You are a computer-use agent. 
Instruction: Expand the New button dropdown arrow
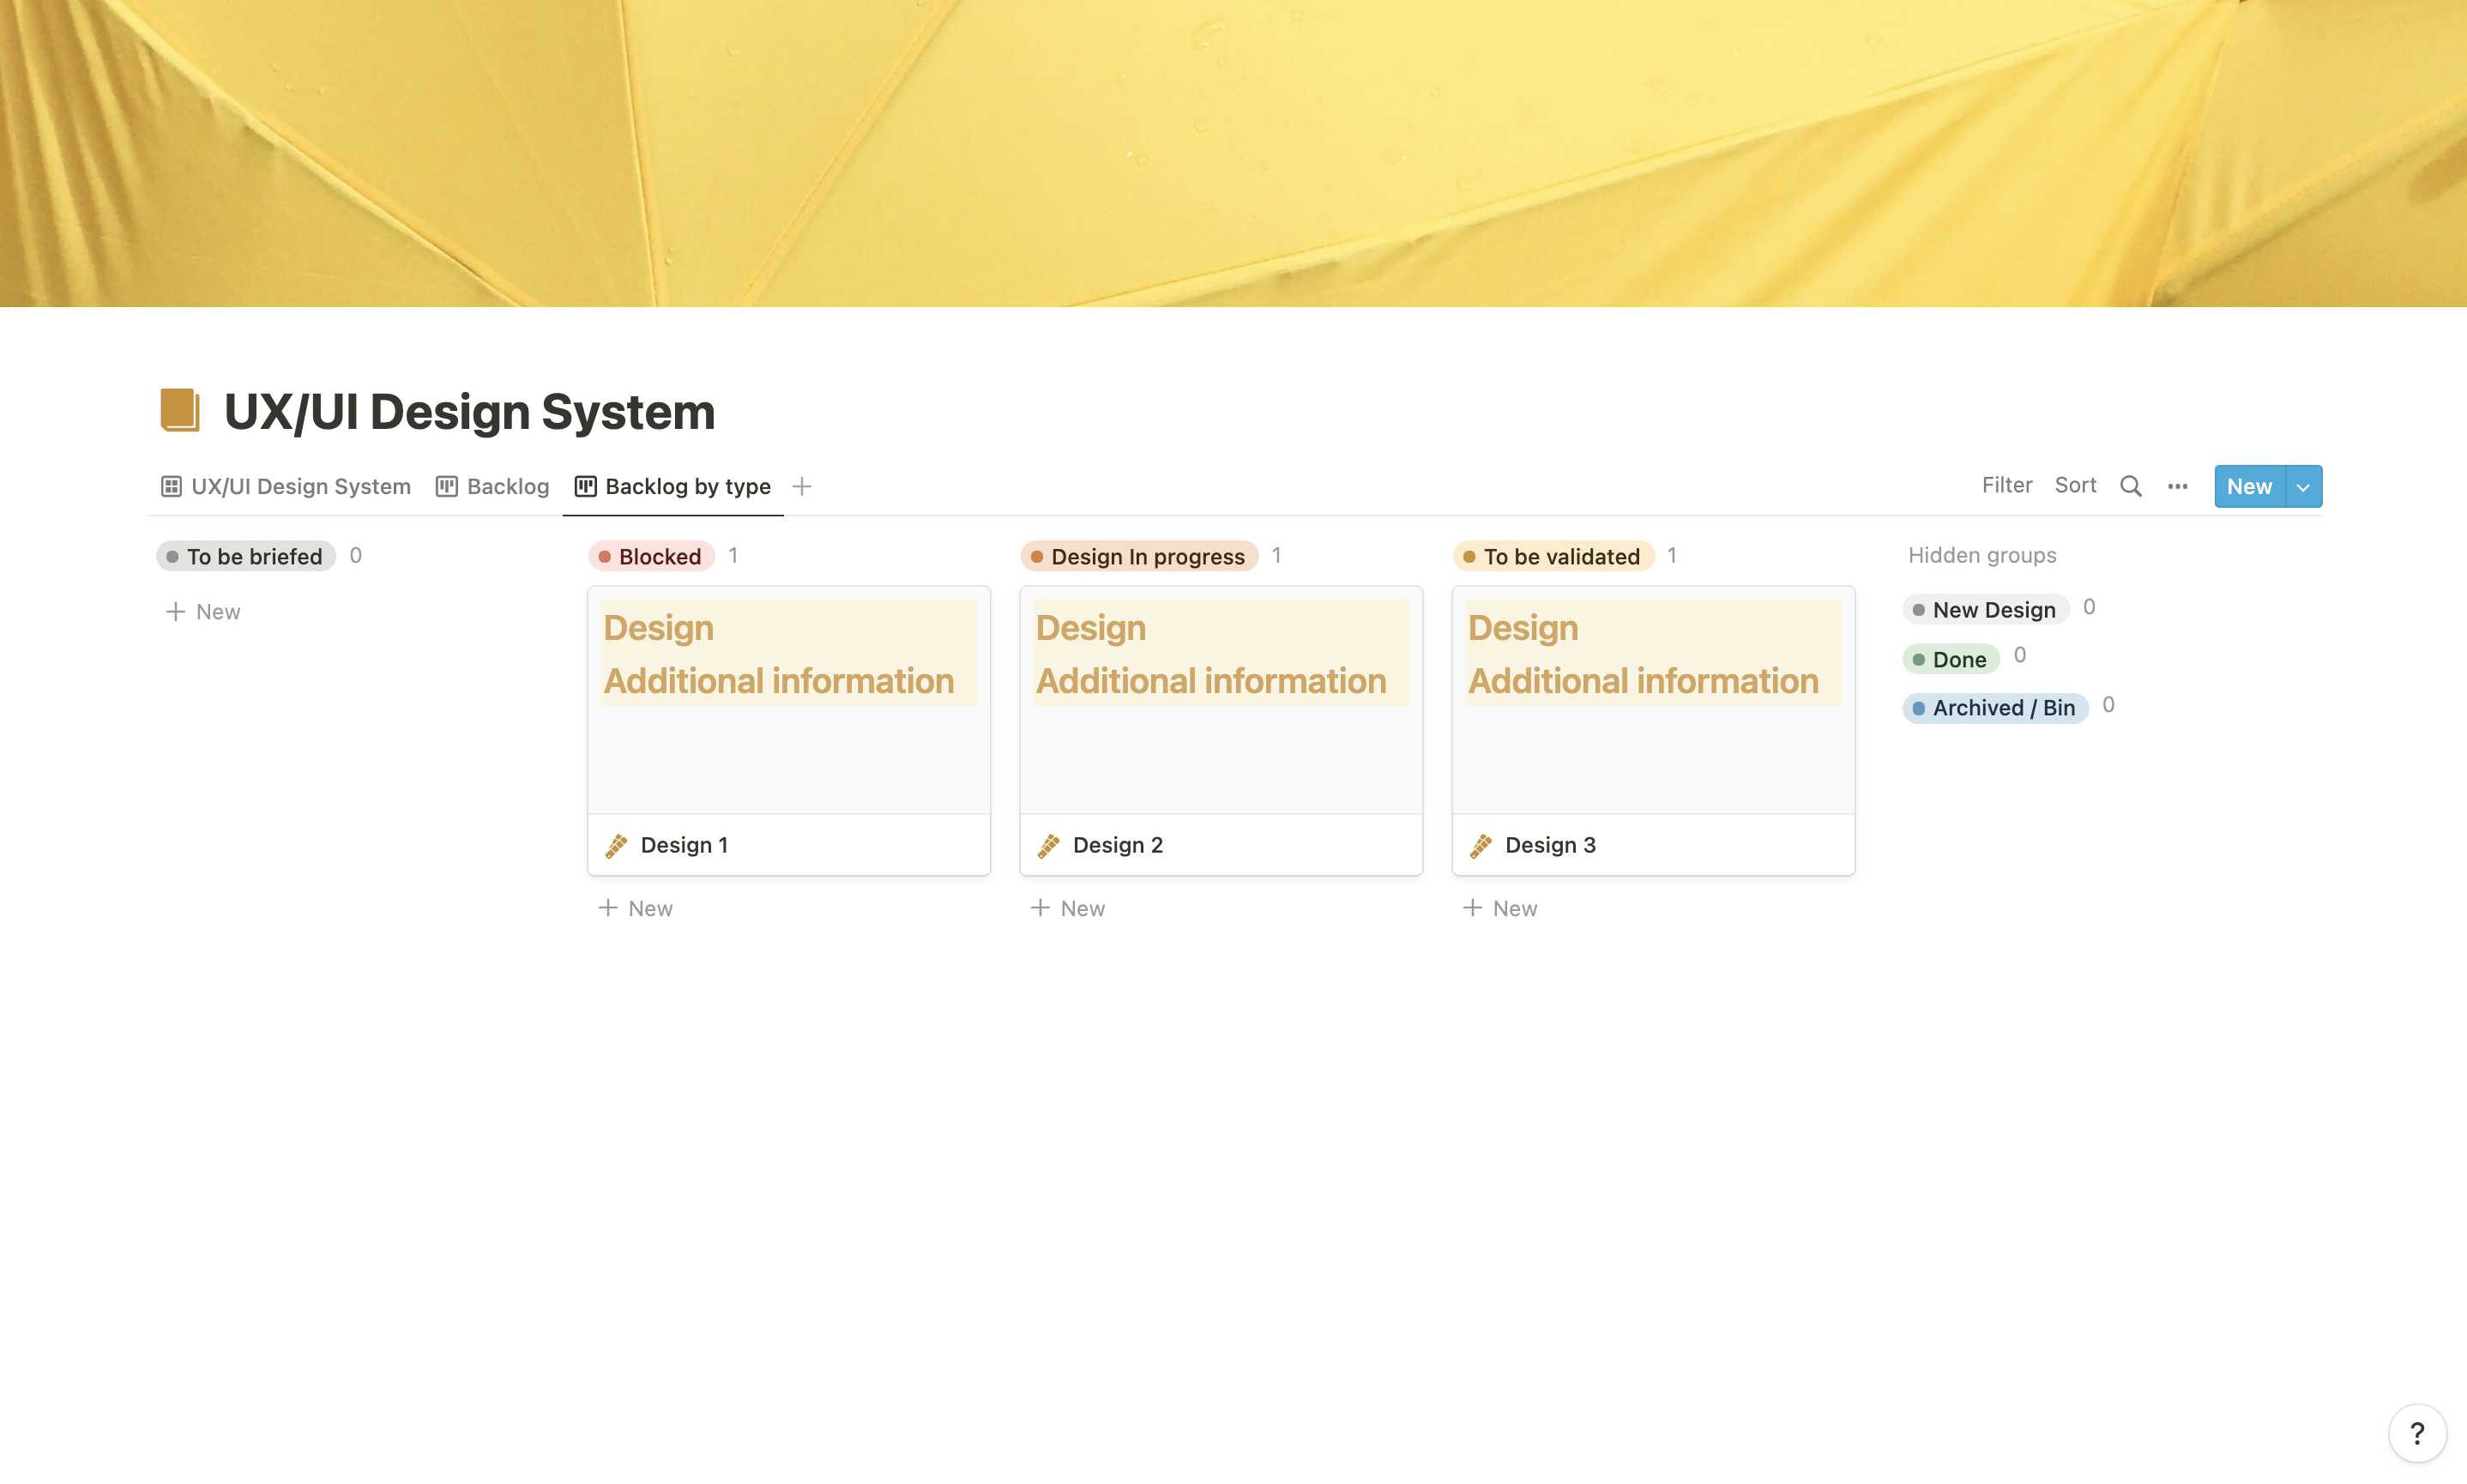point(2303,486)
